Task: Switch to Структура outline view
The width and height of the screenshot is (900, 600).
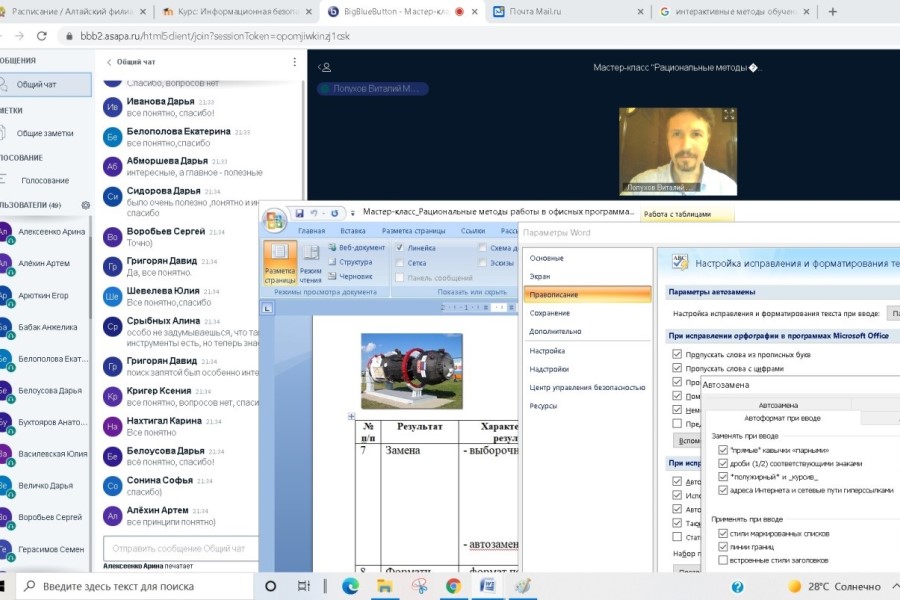Action: point(351,262)
